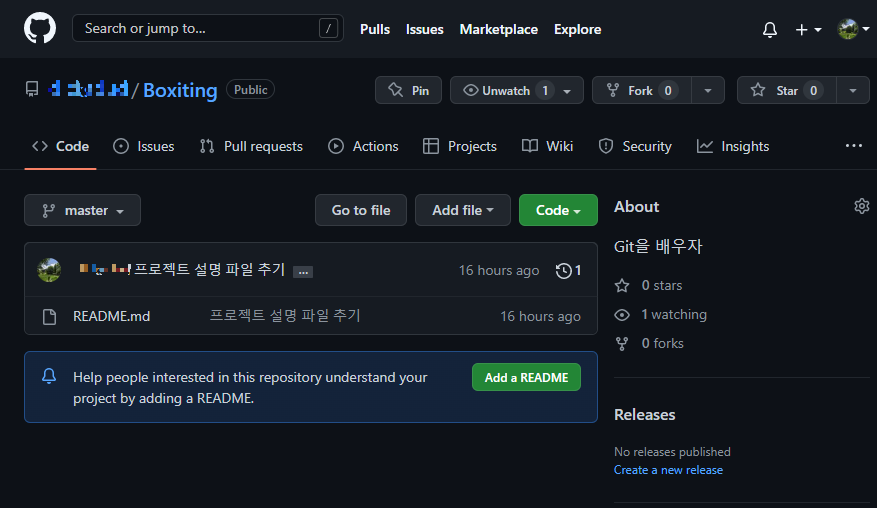The image size is (877, 508).
Task: Open the Add file dropdown
Action: 463,210
